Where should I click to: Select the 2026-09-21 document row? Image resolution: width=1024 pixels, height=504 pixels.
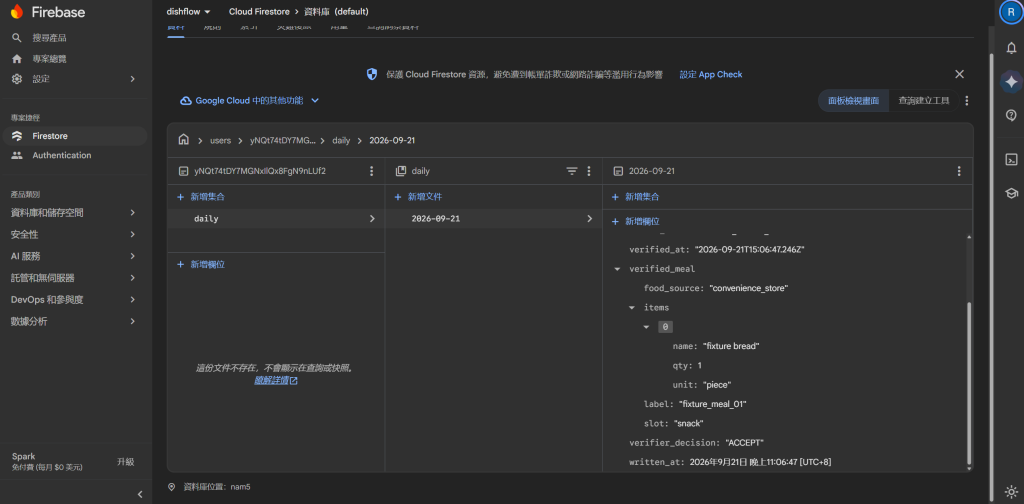493,219
